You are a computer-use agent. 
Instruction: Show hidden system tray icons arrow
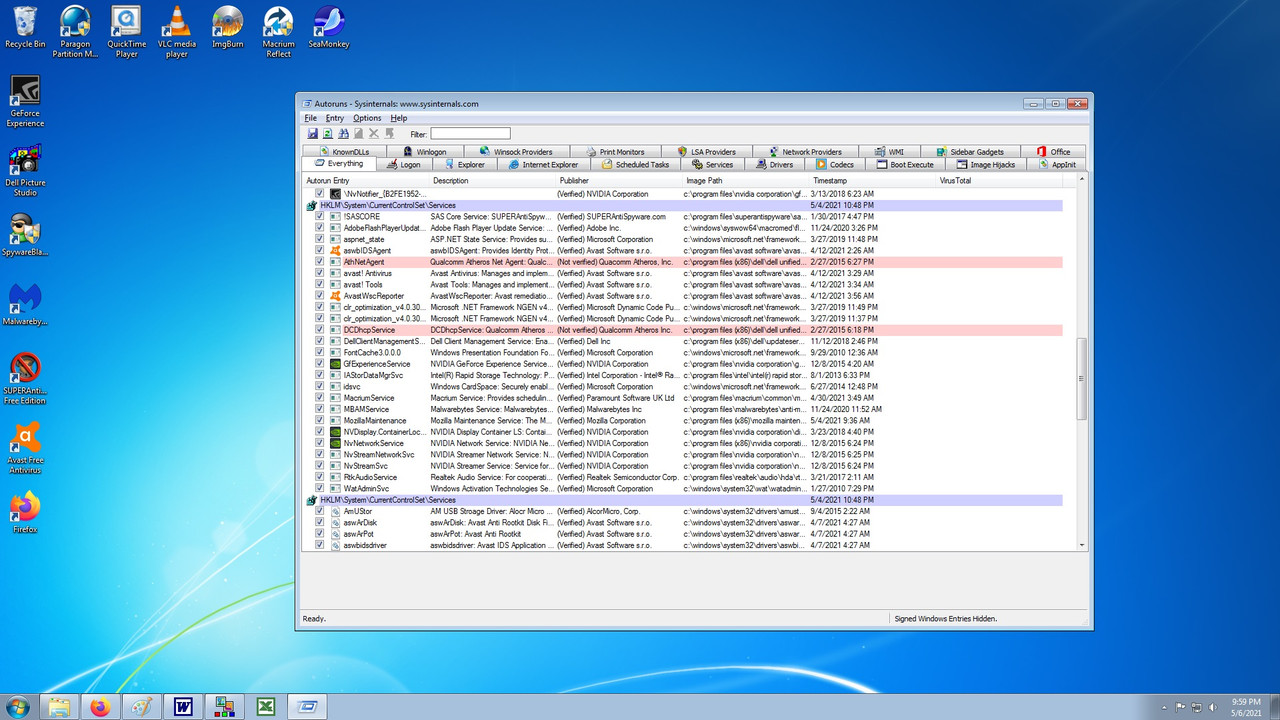point(1165,706)
